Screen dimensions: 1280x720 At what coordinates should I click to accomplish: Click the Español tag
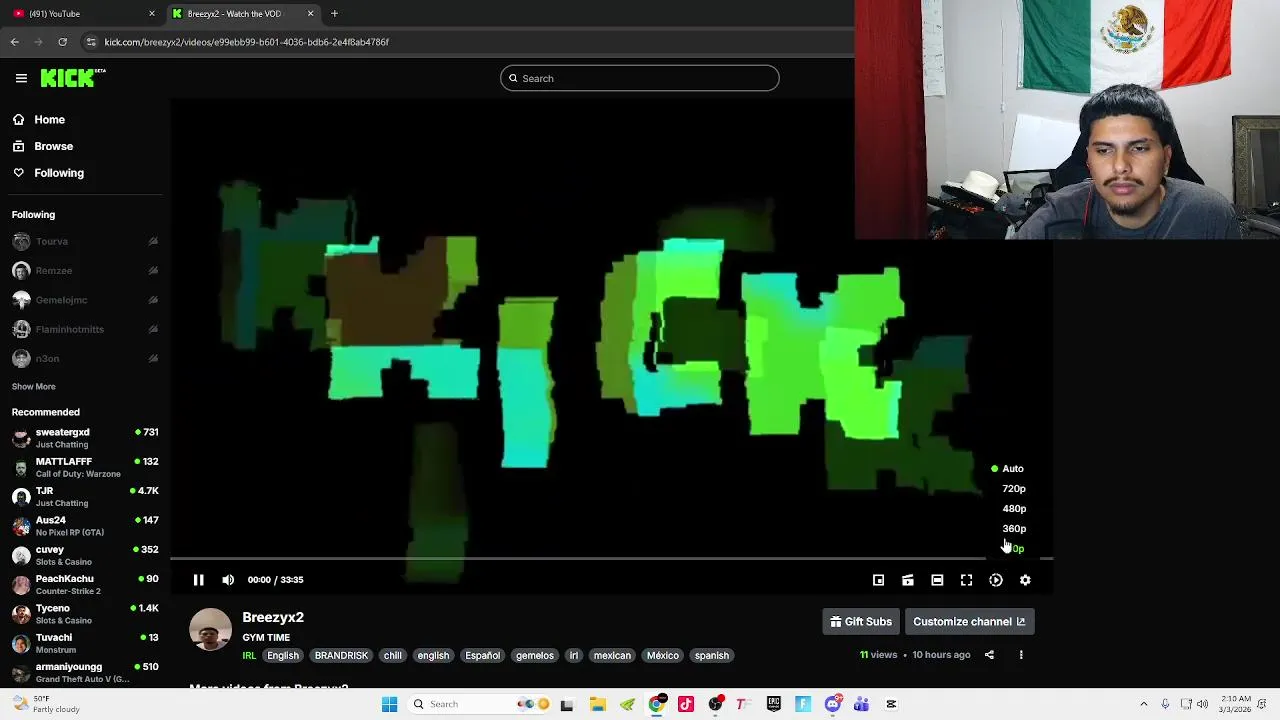coord(482,656)
